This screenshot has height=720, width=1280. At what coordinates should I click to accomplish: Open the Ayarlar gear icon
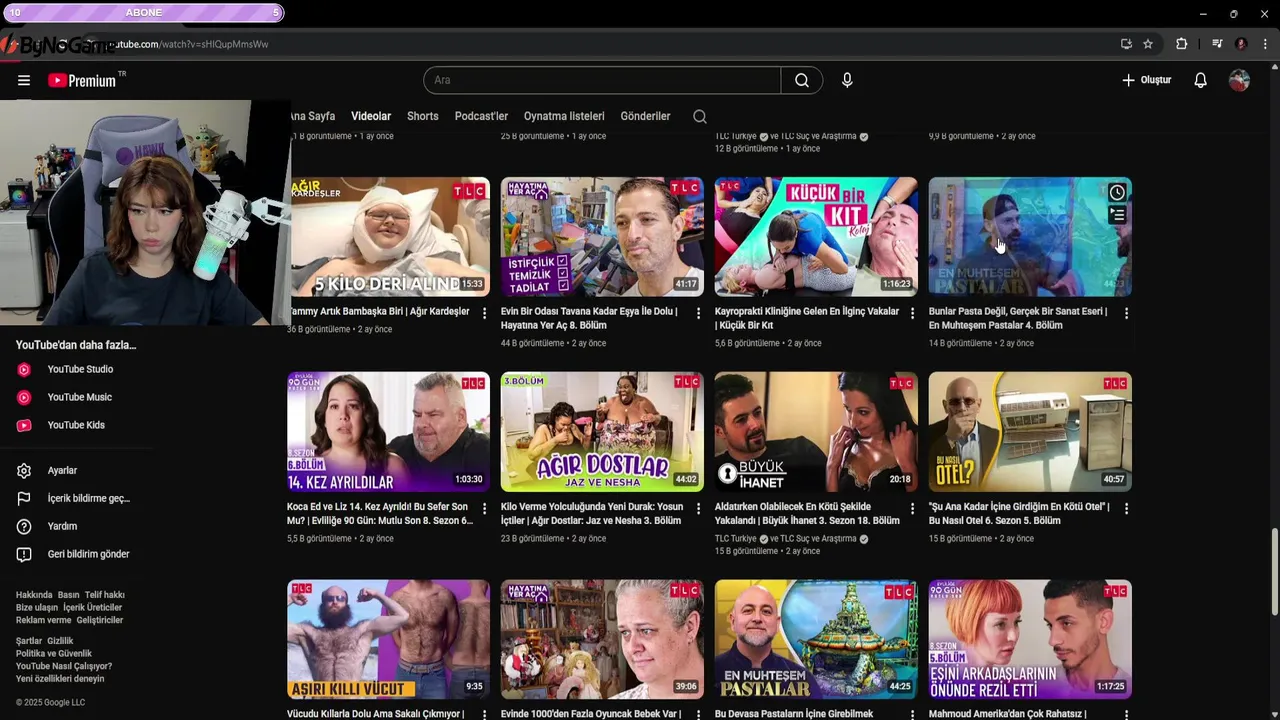pos(24,470)
